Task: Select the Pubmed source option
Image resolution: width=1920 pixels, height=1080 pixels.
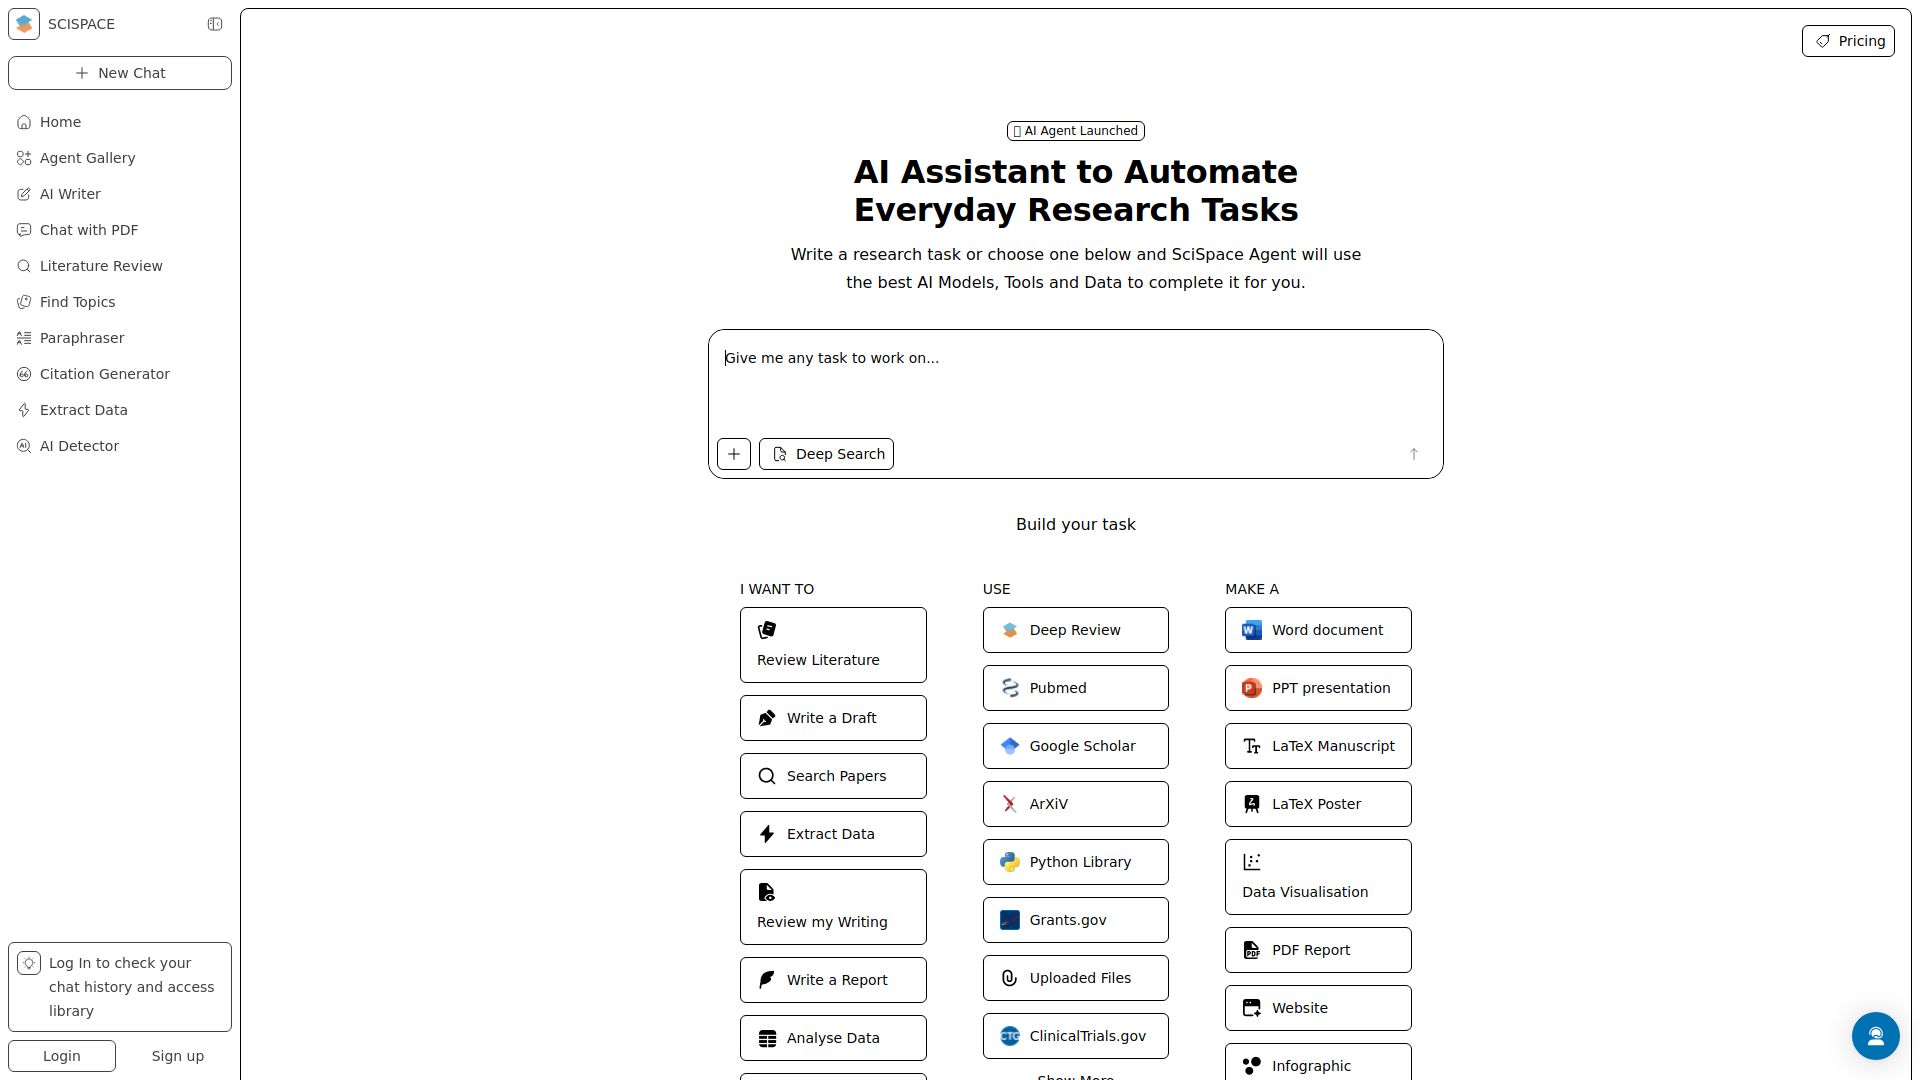Action: pyautogui.click(x=1075, y=688)
